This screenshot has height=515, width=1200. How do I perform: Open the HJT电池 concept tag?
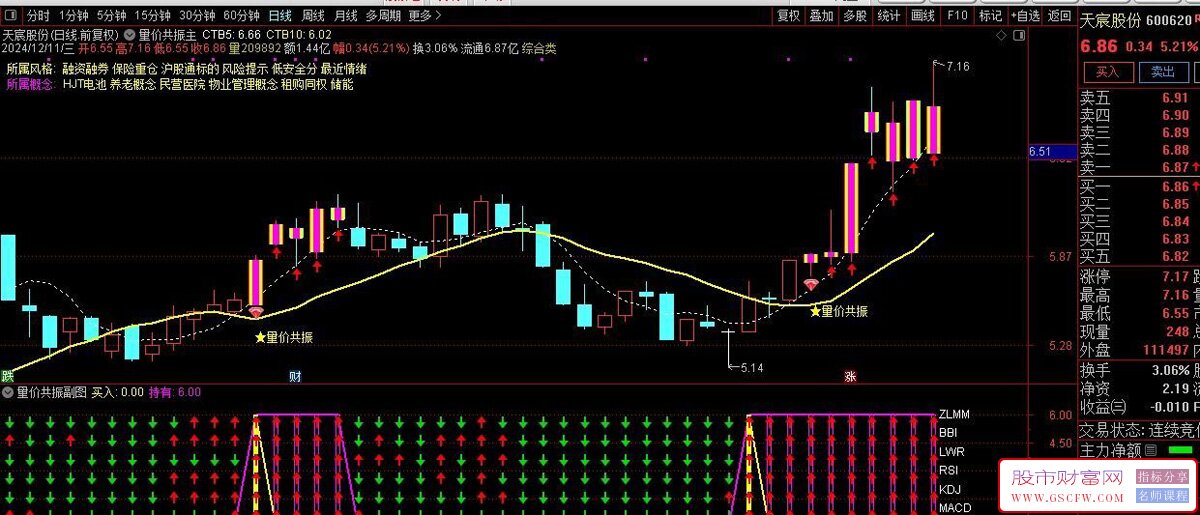[x=84, y=85]
